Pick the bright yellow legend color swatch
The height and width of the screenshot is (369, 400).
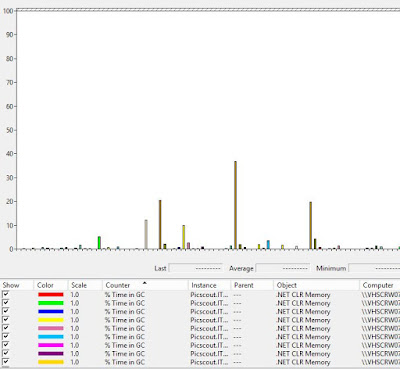pyautogui.click(x=51, y=320)
